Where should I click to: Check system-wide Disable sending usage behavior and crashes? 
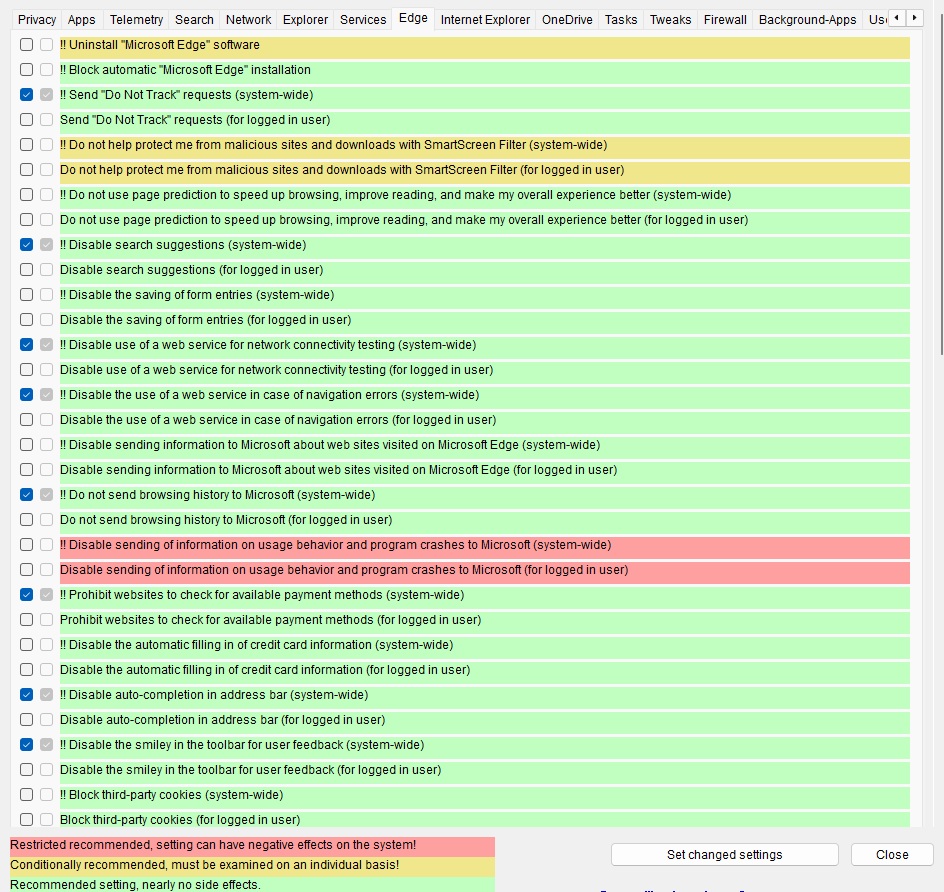(x=27, y=545)
